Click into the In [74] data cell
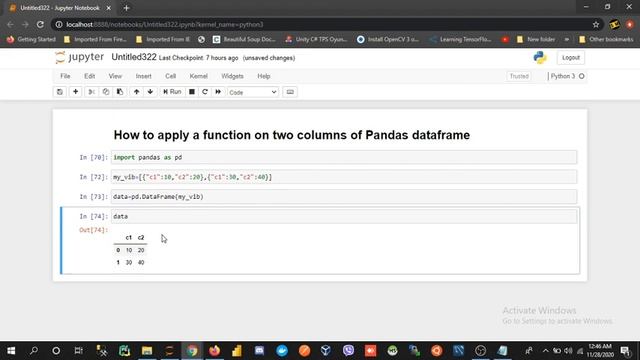This screenshot has height=360, width=640. [x=344, y=216]
